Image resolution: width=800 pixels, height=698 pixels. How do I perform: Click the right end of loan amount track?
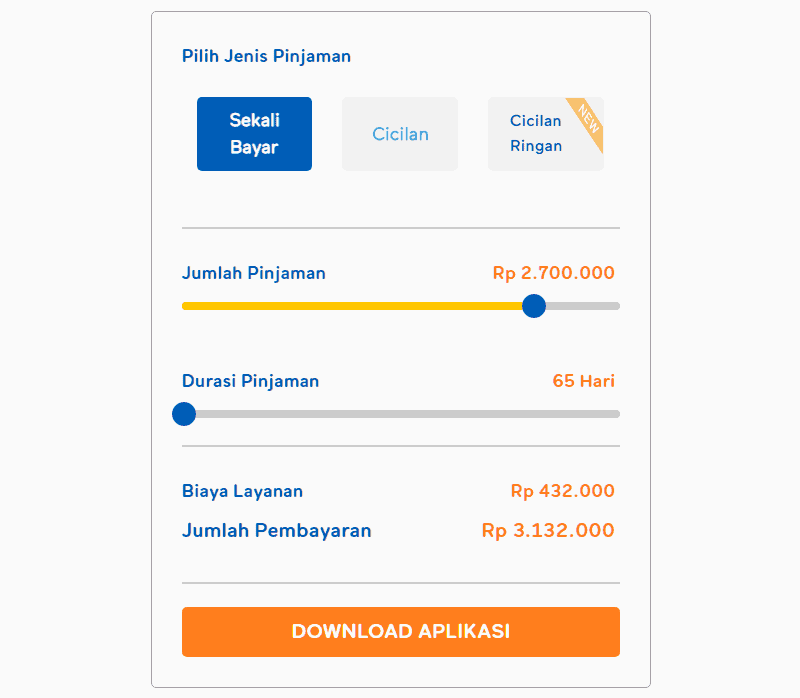614,306
